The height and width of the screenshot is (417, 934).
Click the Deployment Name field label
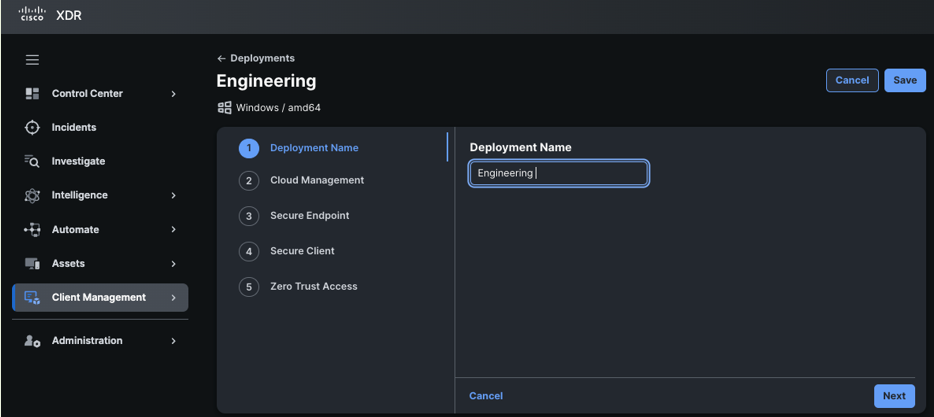click(521, 147)
